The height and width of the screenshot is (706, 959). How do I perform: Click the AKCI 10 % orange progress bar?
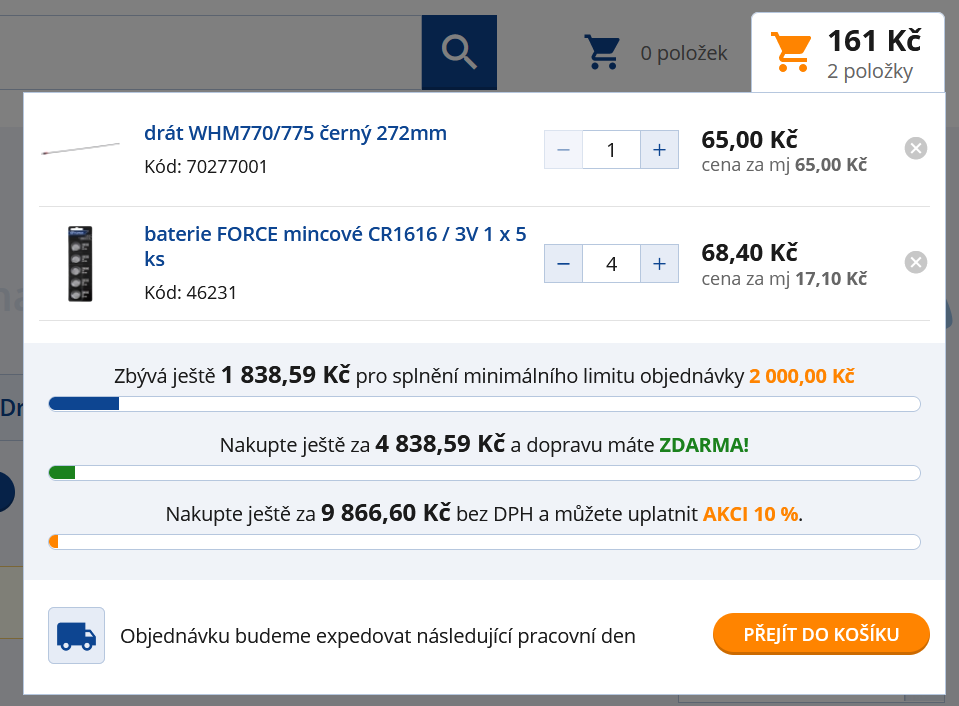[484, 542]
